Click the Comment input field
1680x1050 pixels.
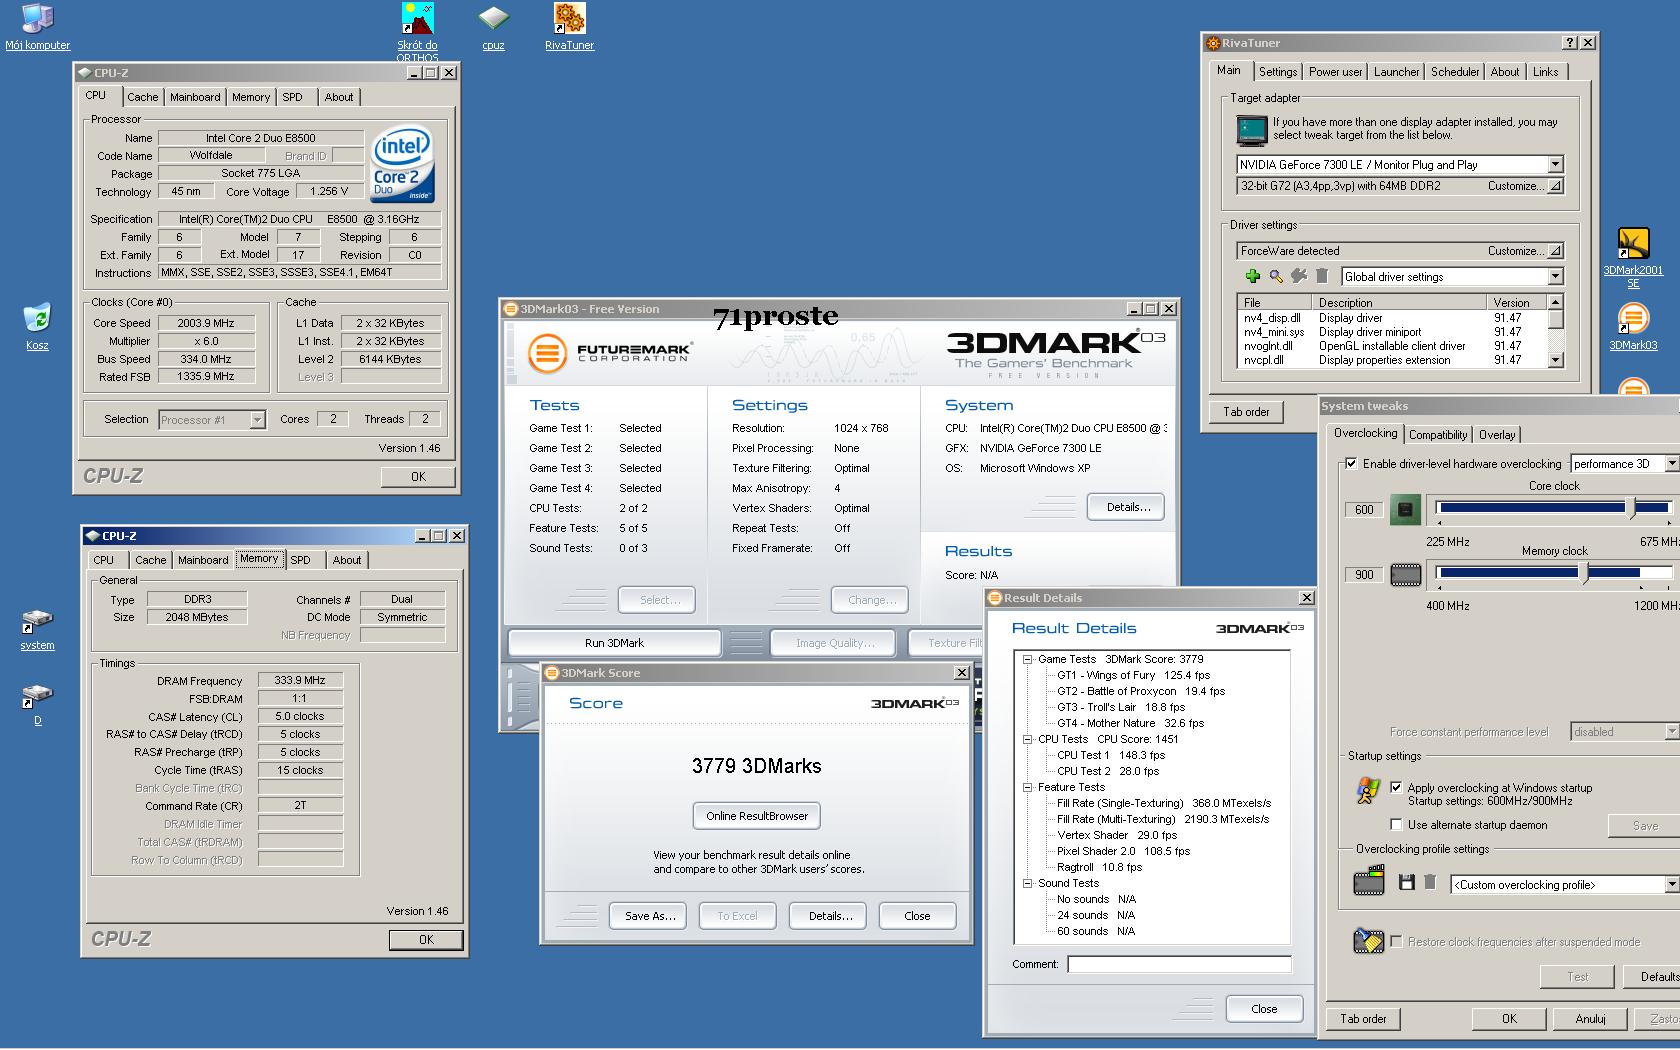pyautogui.click(x=1179, y=965)
